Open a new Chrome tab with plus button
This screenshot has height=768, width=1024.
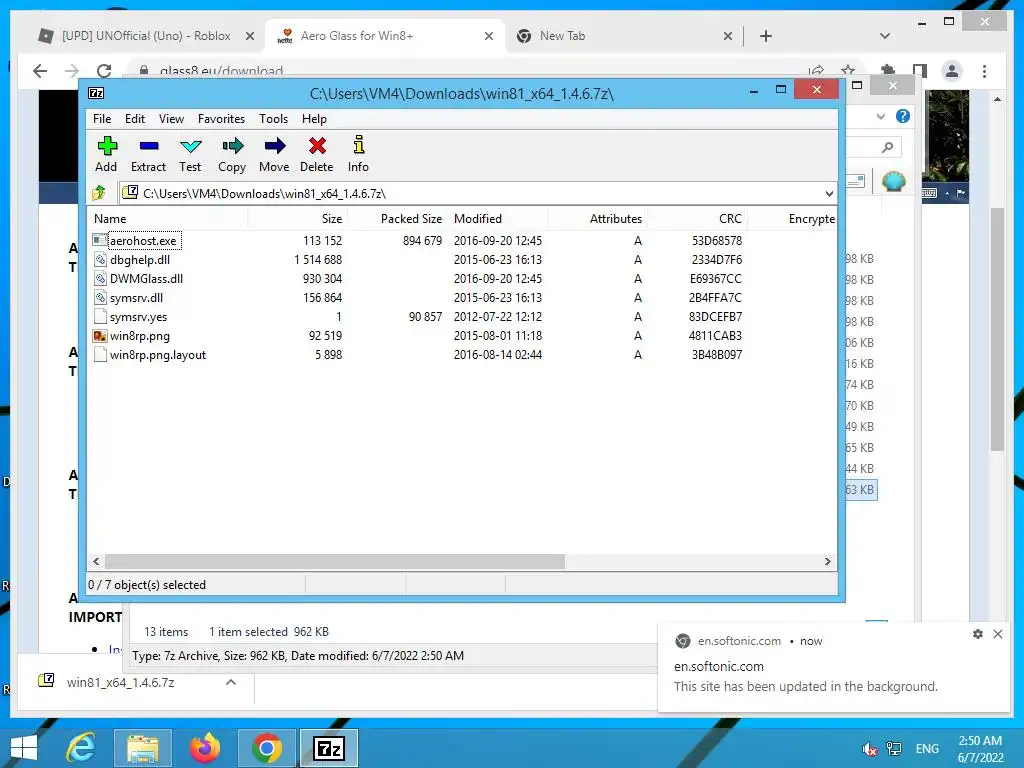(x=766, y=36)
